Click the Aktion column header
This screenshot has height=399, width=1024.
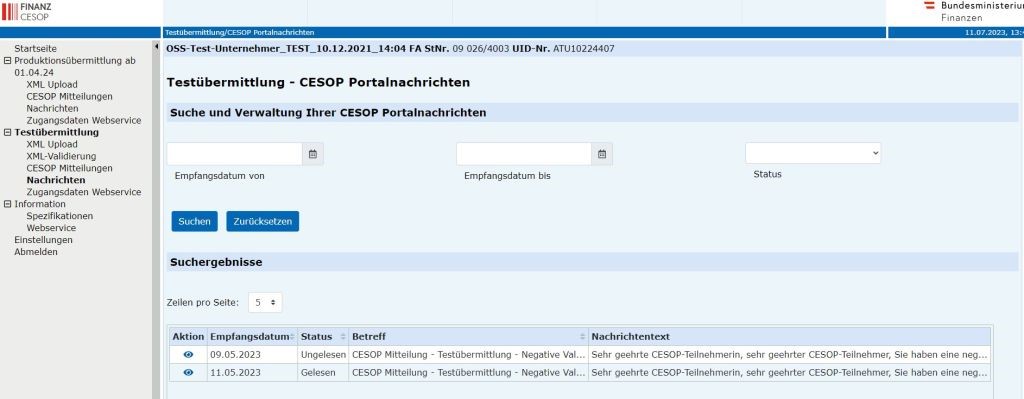coord(188,337)
